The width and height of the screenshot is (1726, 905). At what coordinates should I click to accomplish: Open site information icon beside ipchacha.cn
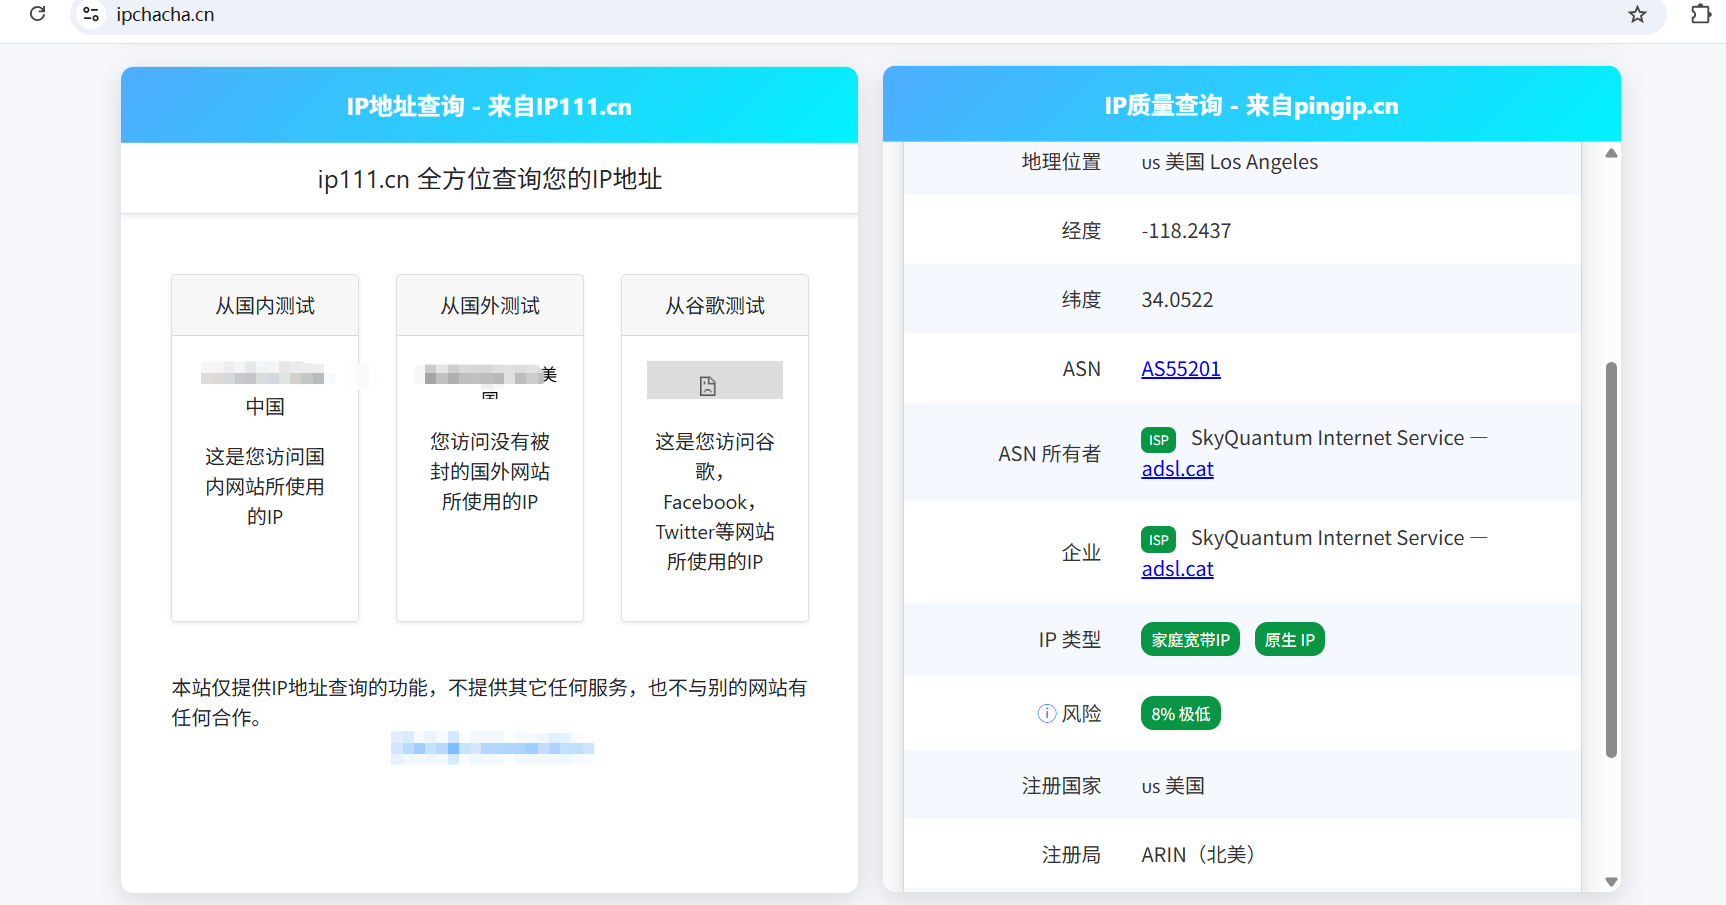pyautogui.click(x=91, y=14)
